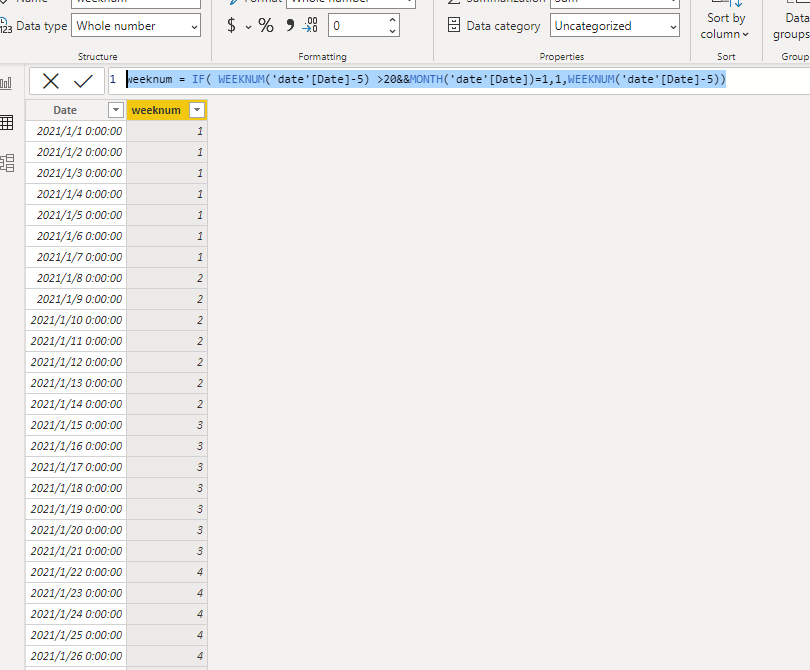Click the Data category icon

[x=454, y=25]
